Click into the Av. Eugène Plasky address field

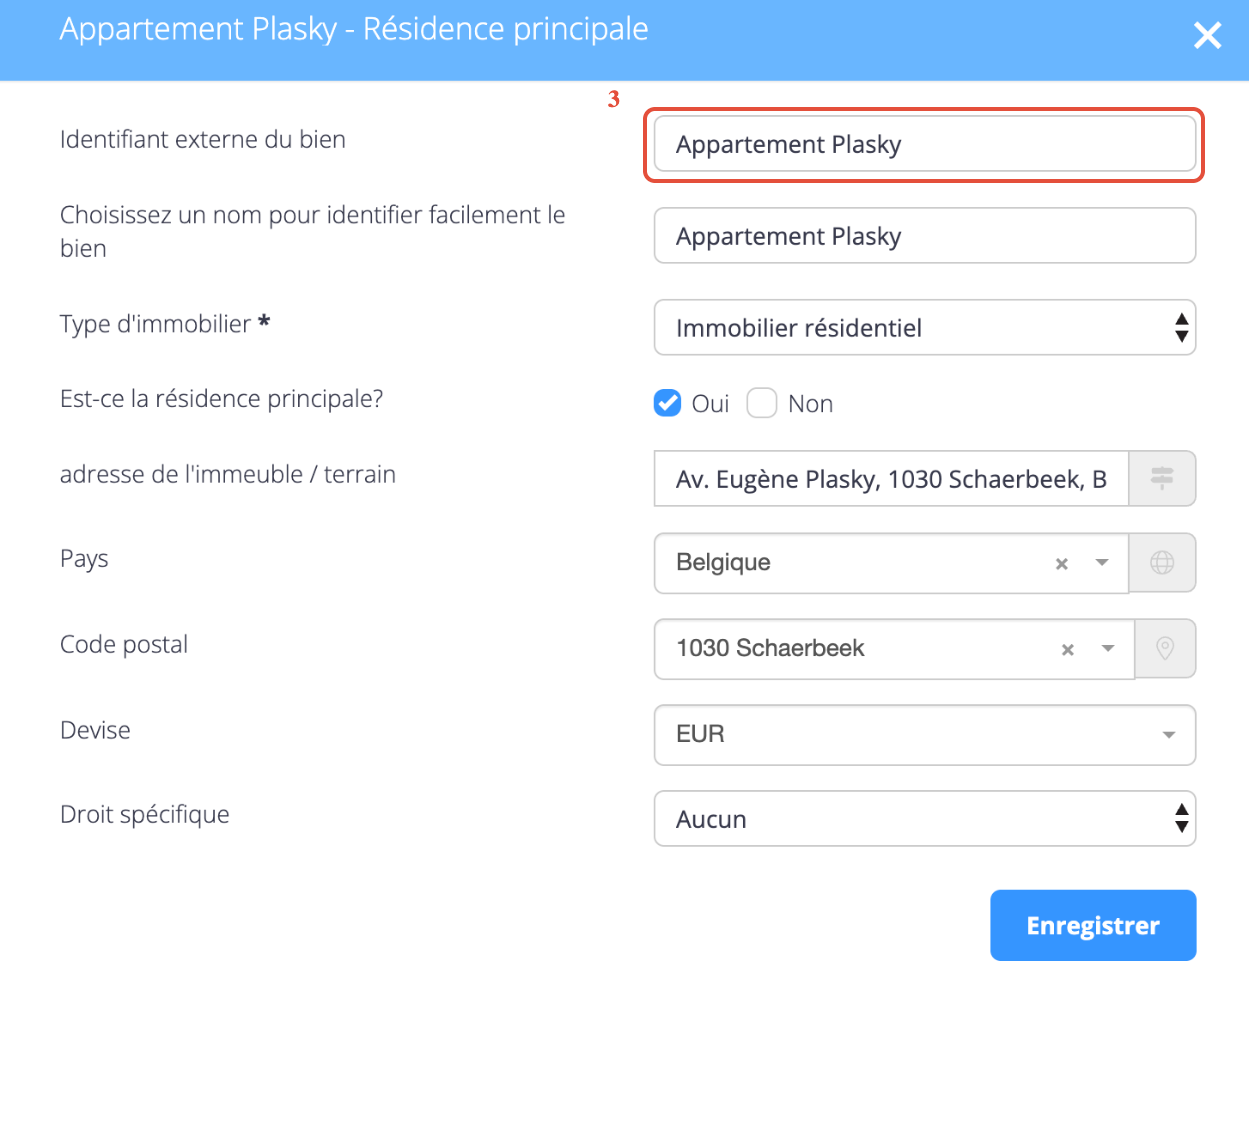[x=891, y=478]
